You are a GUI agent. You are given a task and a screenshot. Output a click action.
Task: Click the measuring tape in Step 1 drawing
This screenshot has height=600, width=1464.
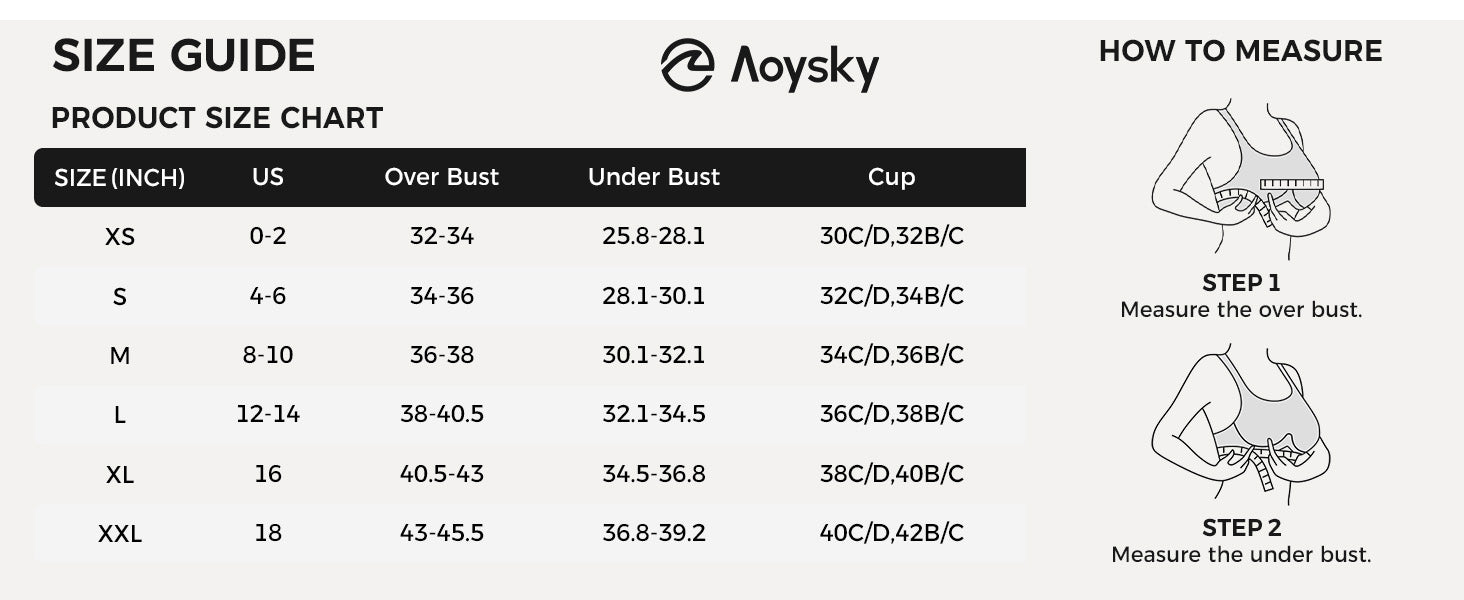coord(1291,184)
